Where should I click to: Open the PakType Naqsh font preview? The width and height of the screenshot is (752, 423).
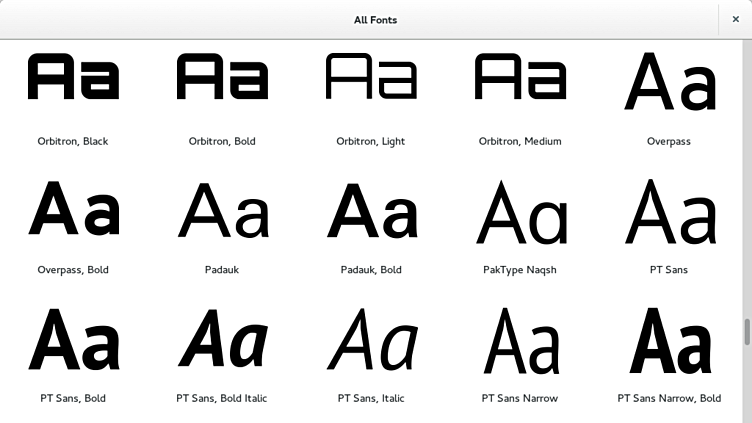coord(520,212)
